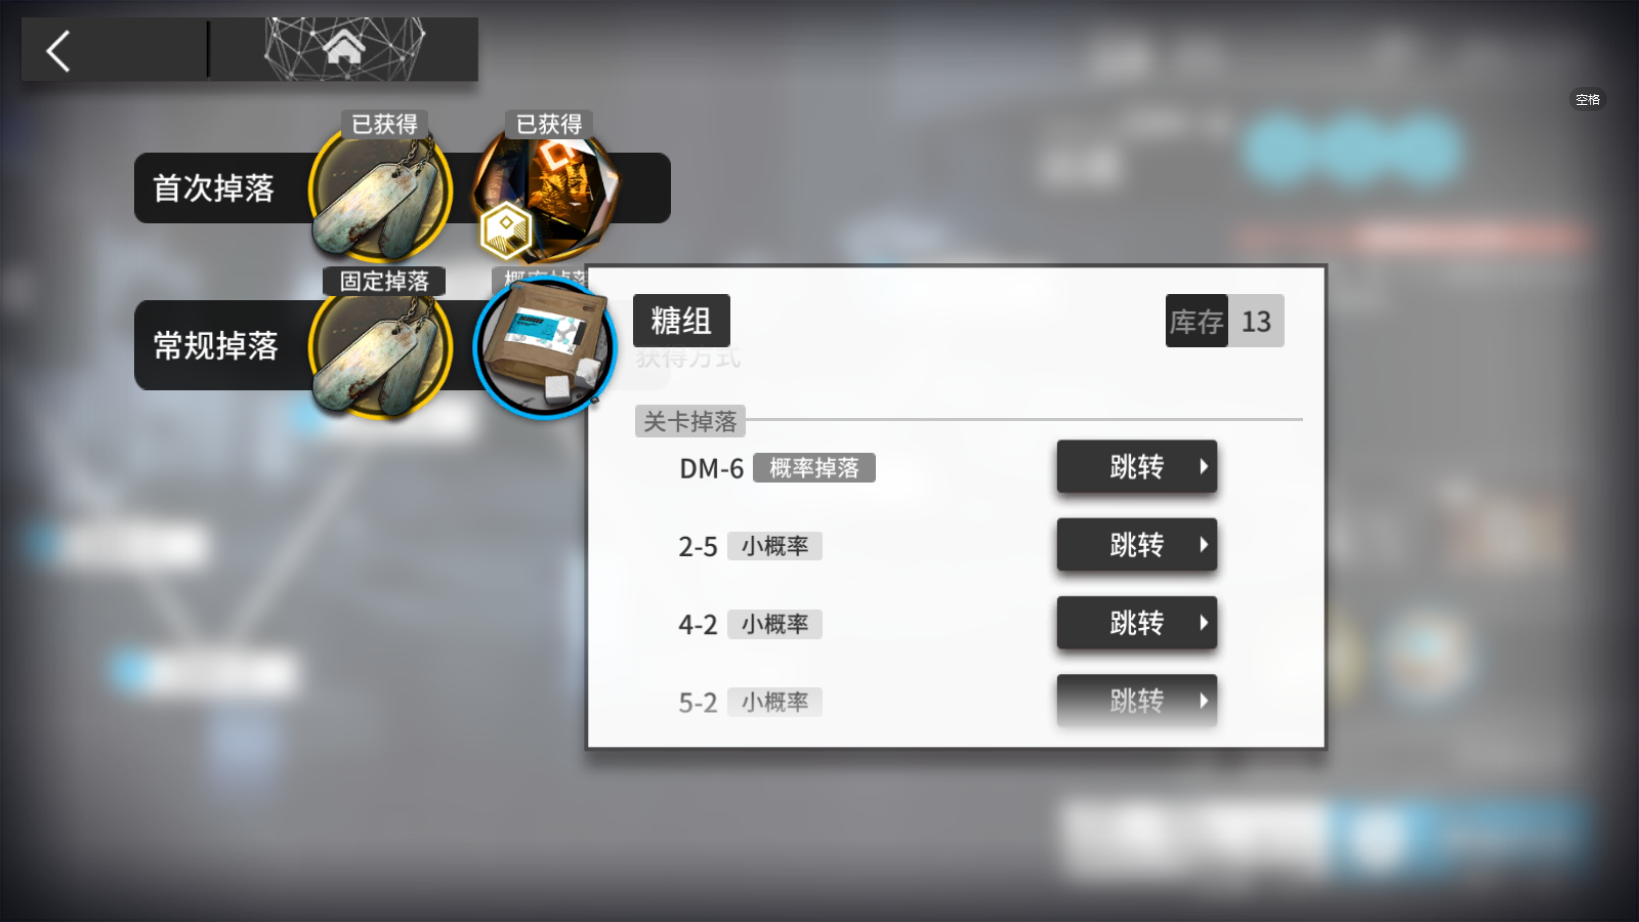The width and height of the screenshot is (1639, 922).
Task: Go to home via house icon
Action: click(344, 46)
